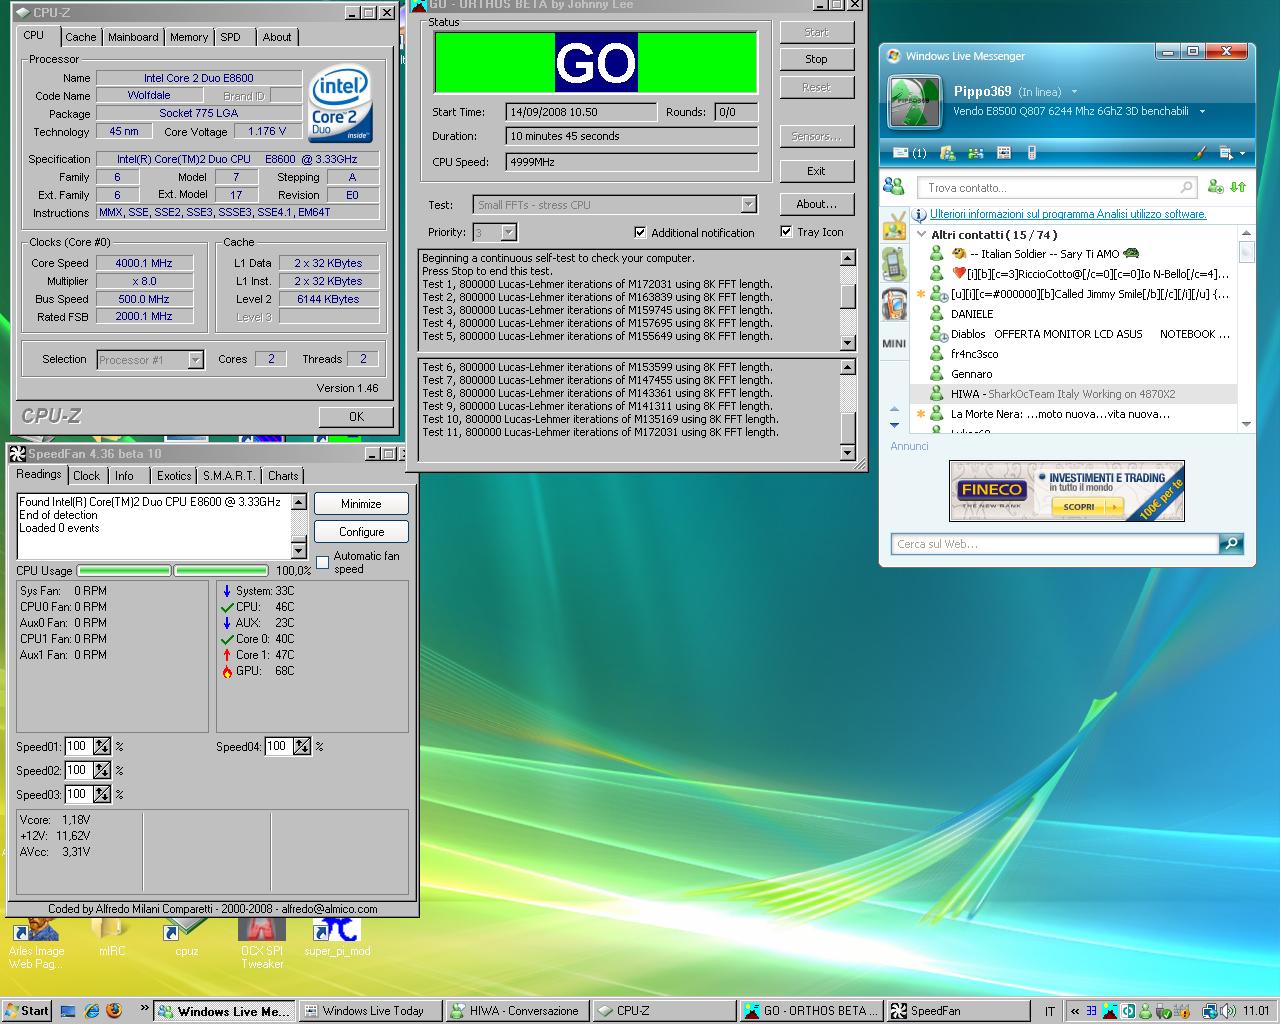The image size is (1280, 1024).
Task: Click the Stop button in ORTHOS
Action: point(816,59)
